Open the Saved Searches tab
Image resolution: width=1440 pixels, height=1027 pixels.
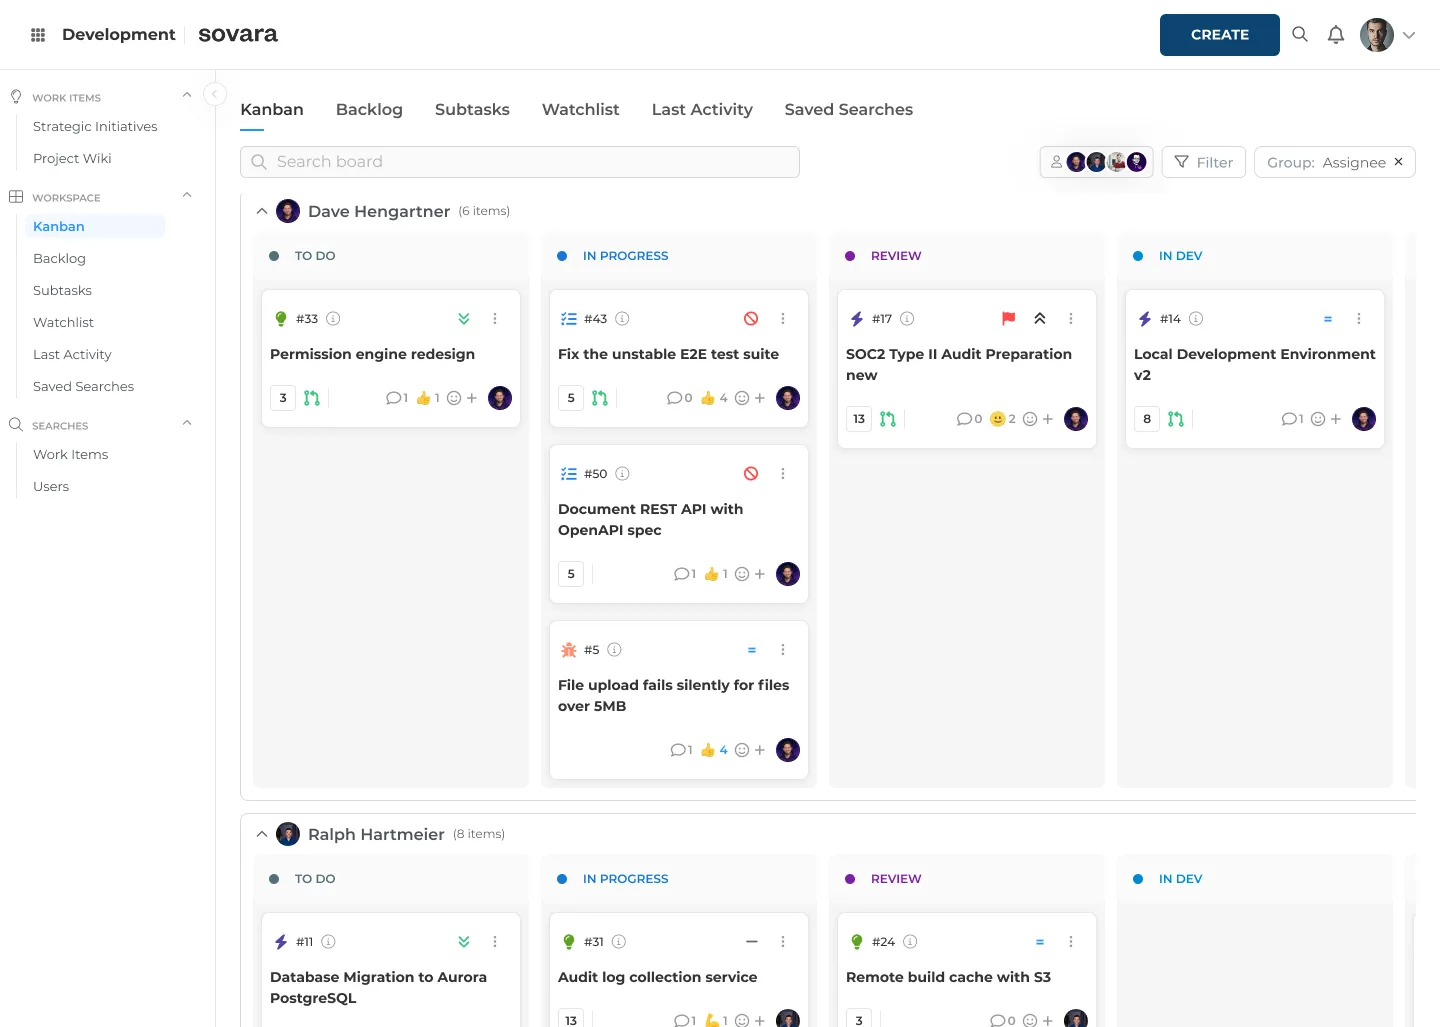coord(848,110)
